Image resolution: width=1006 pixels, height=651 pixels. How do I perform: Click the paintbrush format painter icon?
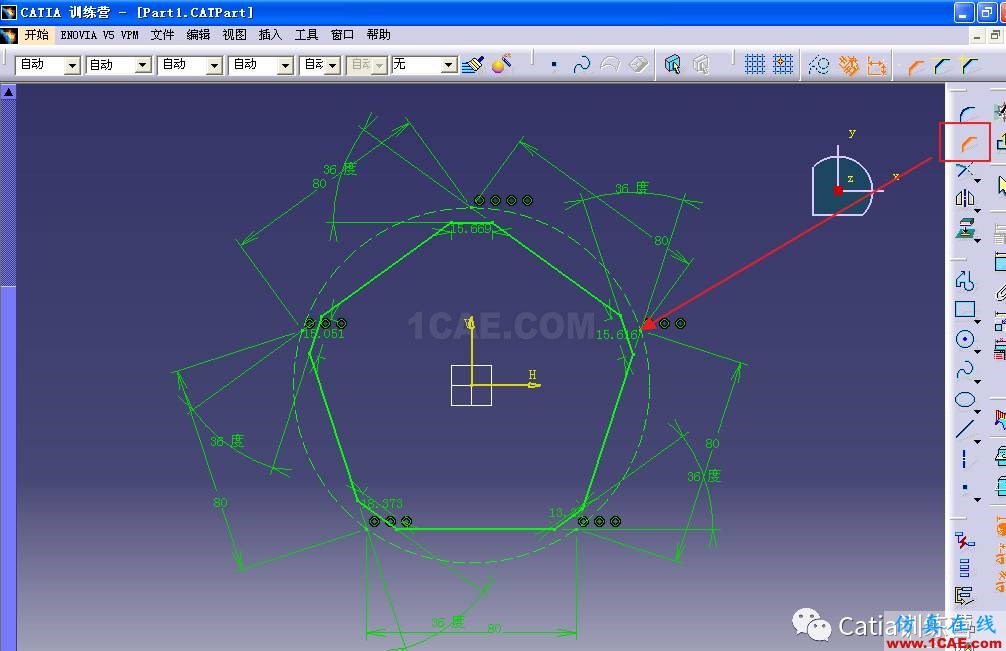tap(473, 65)
